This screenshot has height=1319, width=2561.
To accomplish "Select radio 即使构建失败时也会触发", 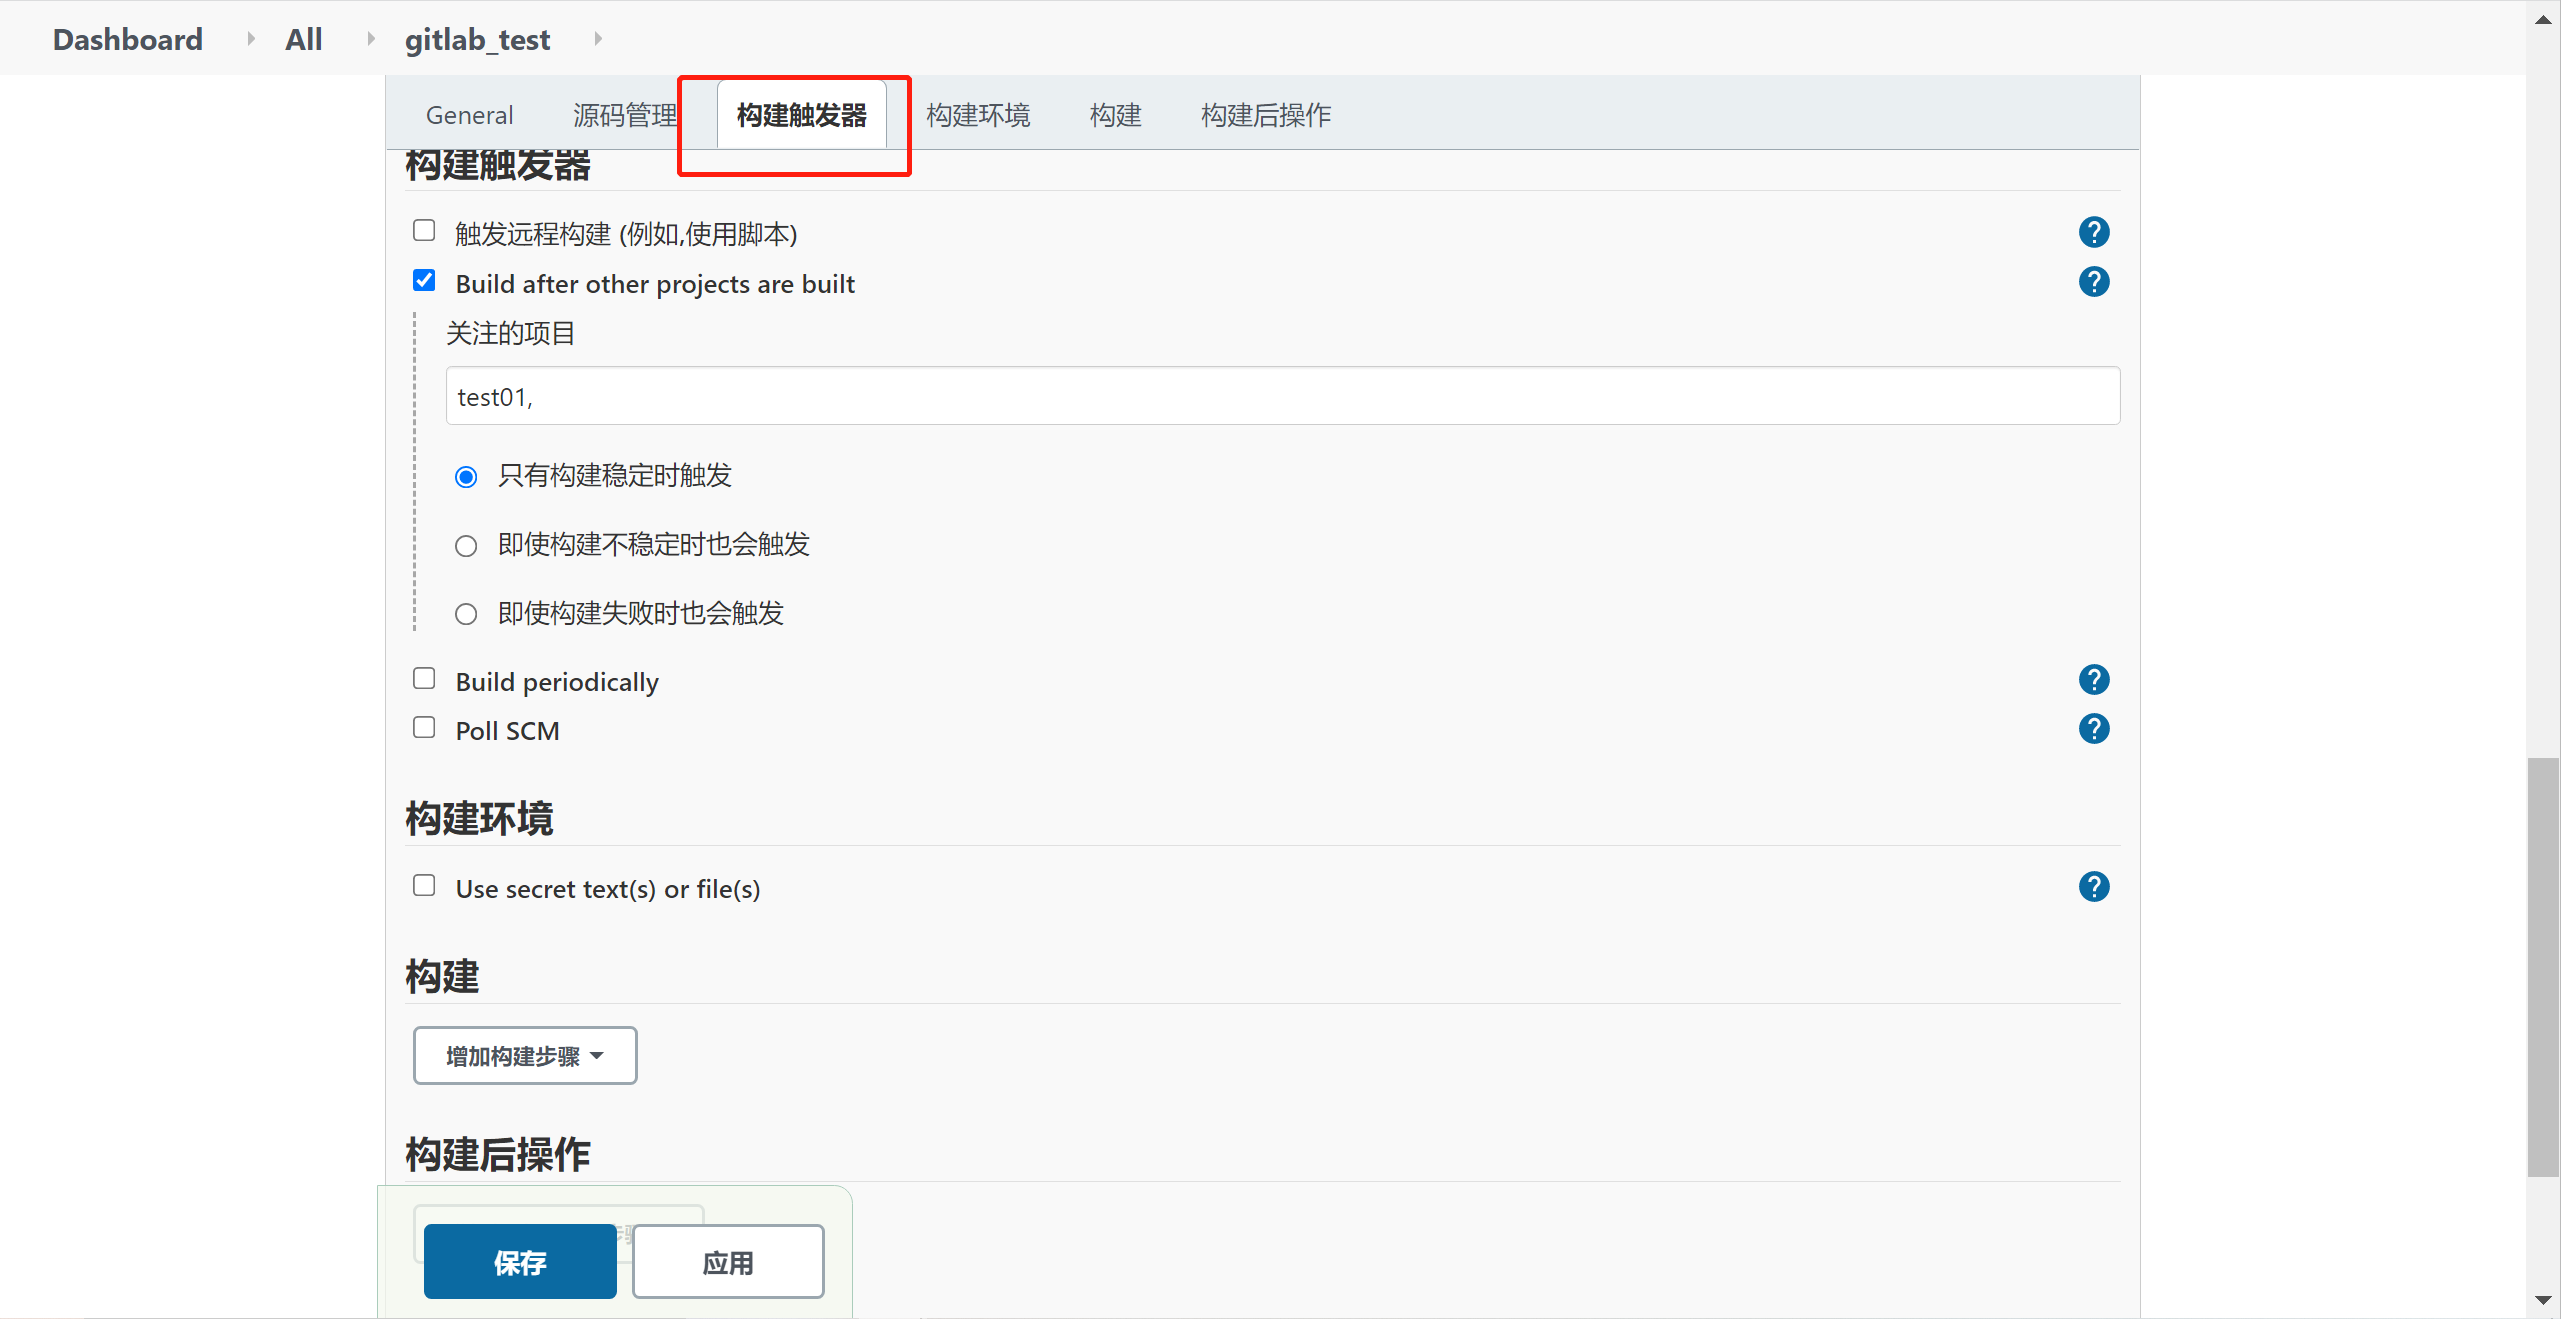I will [x=466, y=614].
